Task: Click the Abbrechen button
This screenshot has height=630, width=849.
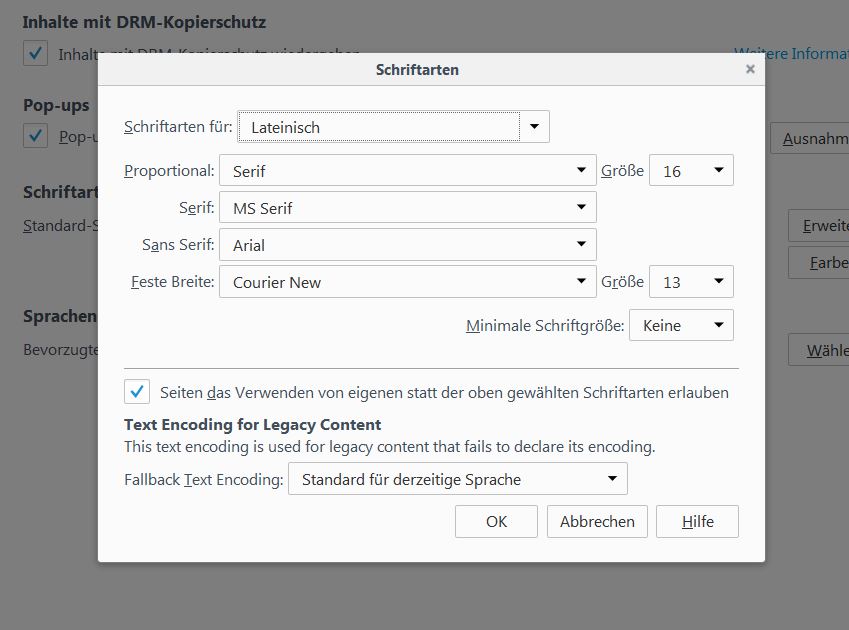Action: 597,521
